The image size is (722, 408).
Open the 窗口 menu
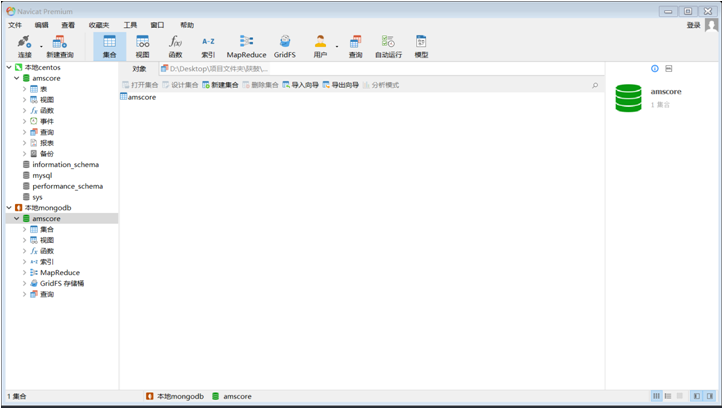(x=157, y=25)
